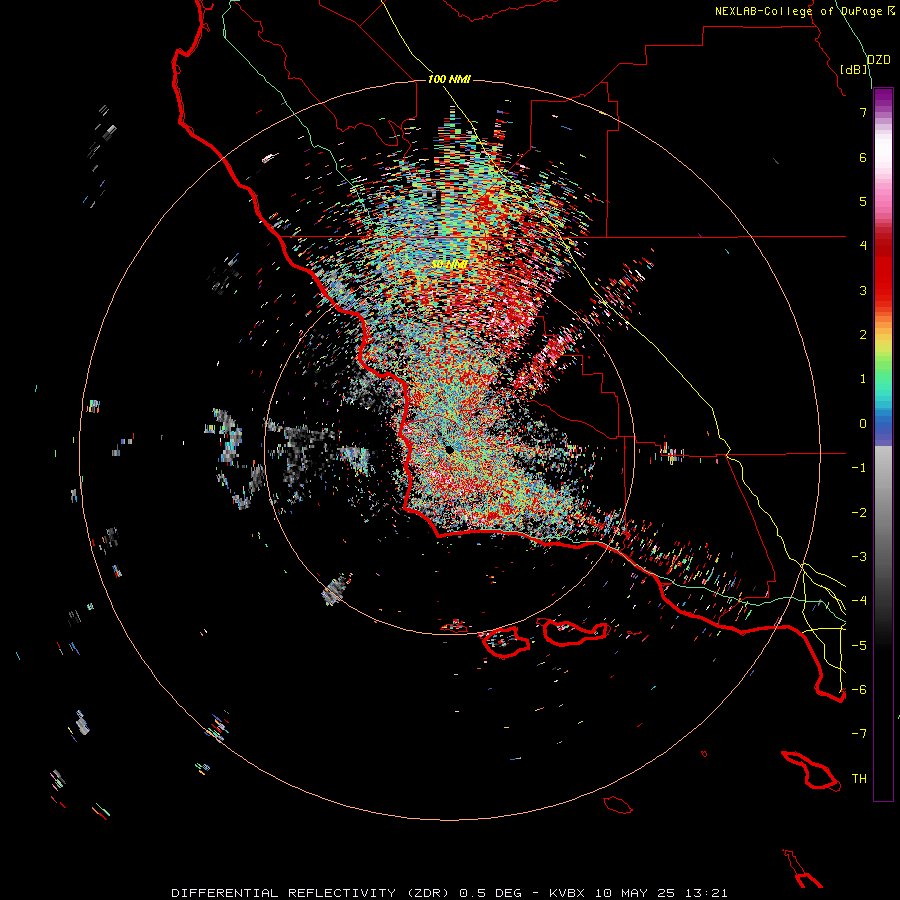Click the [dB] units label
The width and height of the screenshot is (900, 900).
[x=854, y=69]
